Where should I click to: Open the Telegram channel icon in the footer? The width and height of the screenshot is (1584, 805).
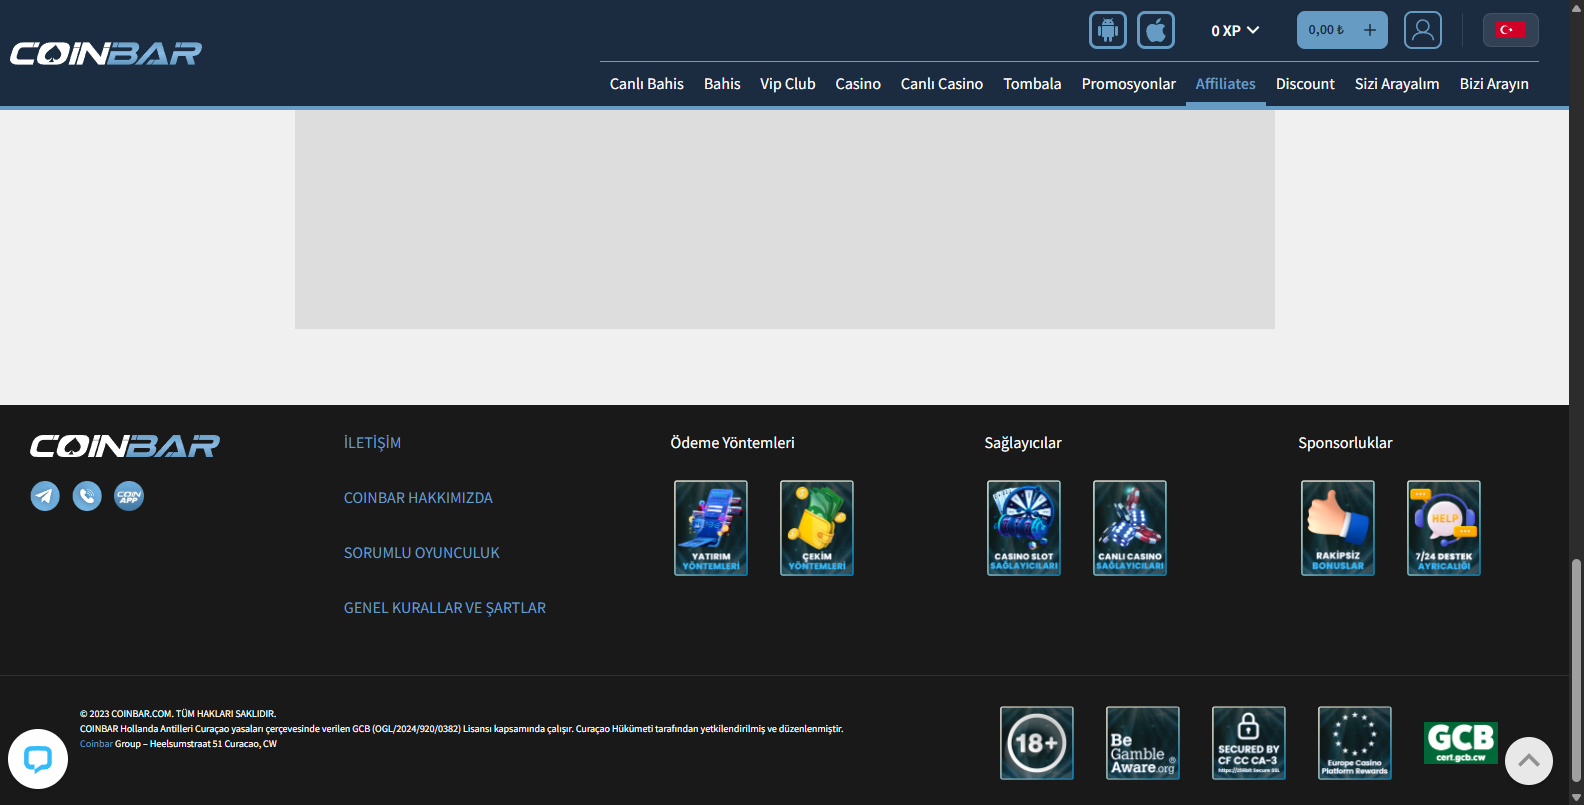tap(45, 496)
